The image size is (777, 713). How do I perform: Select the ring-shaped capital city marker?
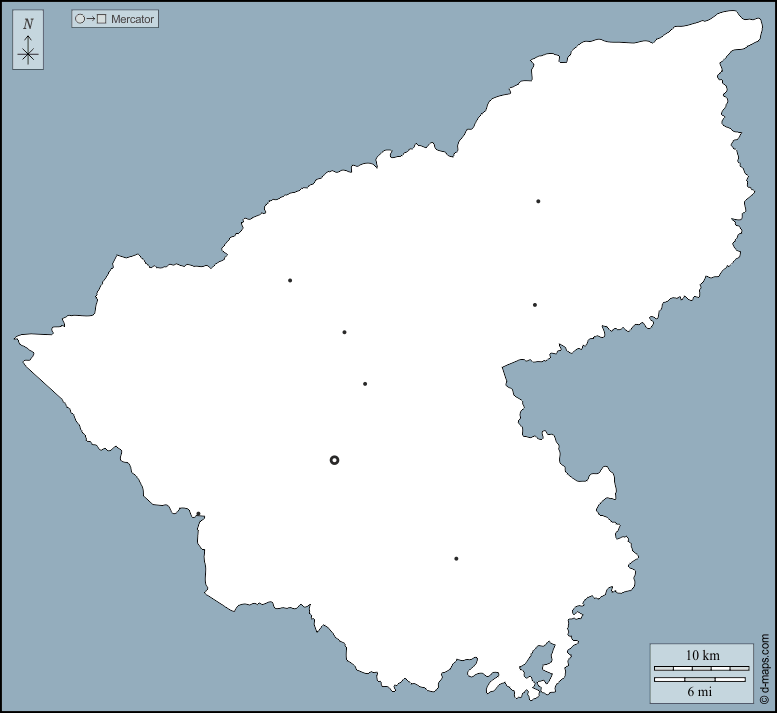pos(334,460)
